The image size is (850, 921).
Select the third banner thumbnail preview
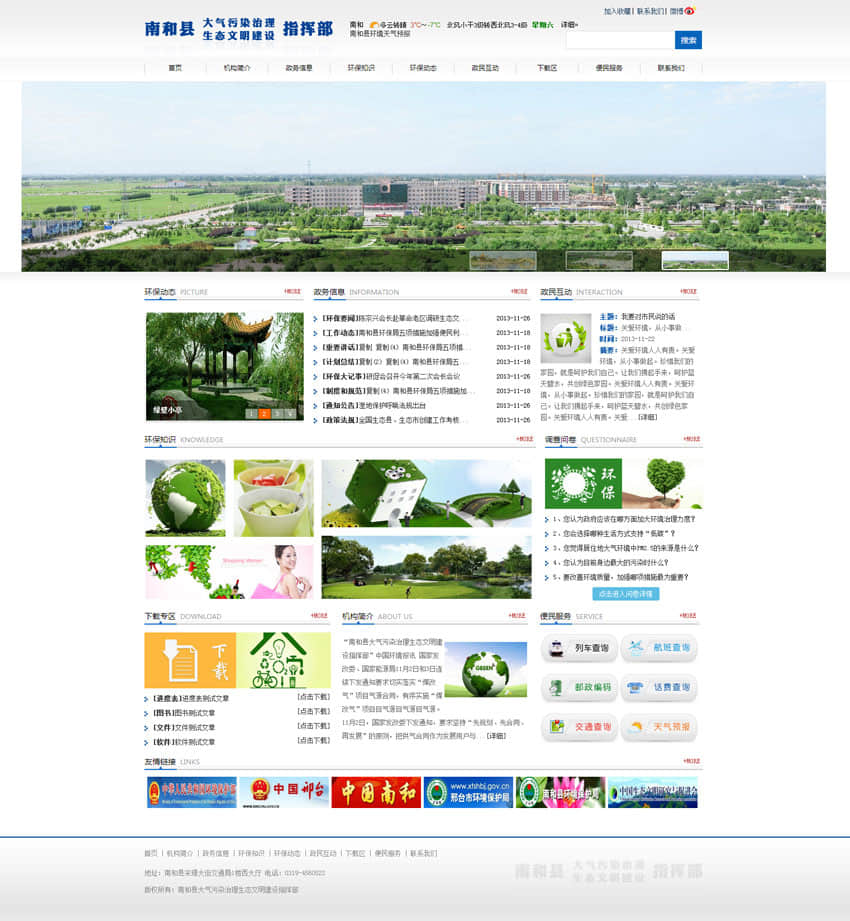coord(694,260)
